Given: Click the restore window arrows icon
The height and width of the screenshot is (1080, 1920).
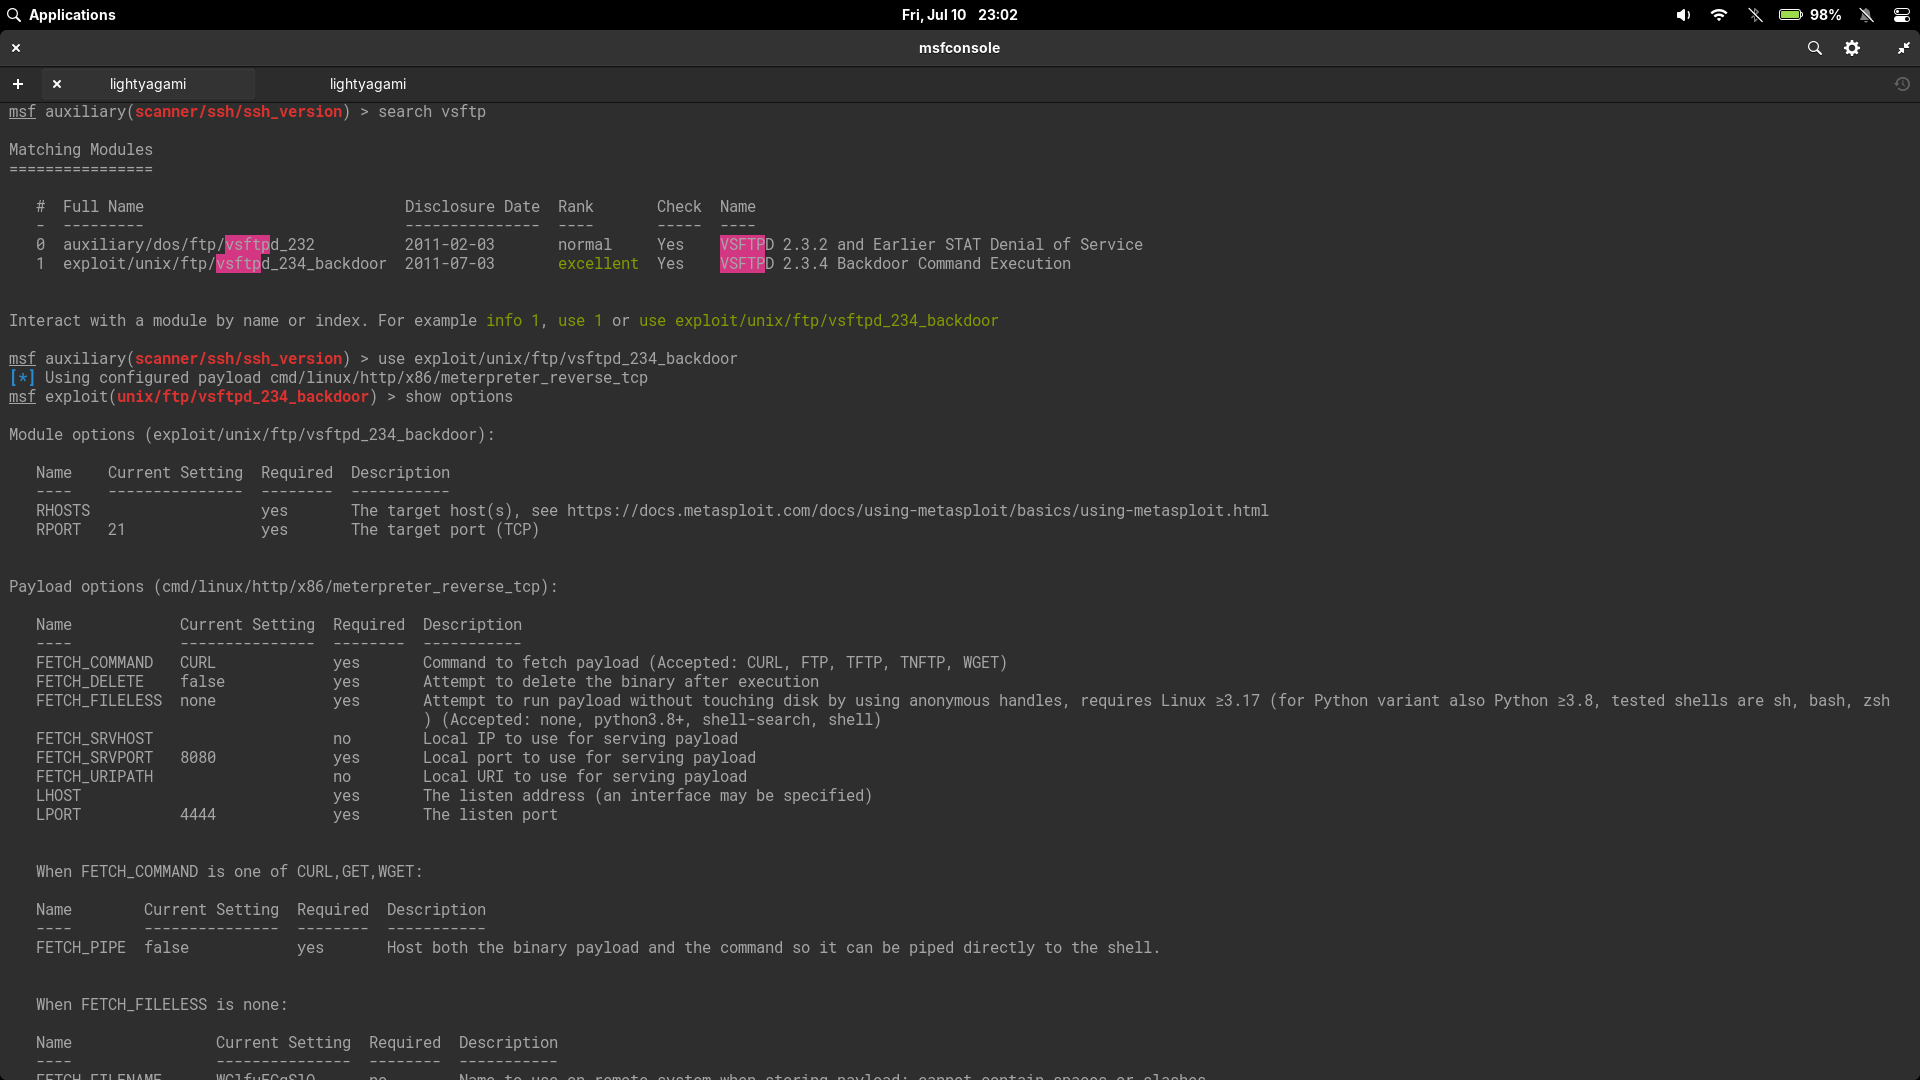Looking at the screenshot, I should [1903, 48].
